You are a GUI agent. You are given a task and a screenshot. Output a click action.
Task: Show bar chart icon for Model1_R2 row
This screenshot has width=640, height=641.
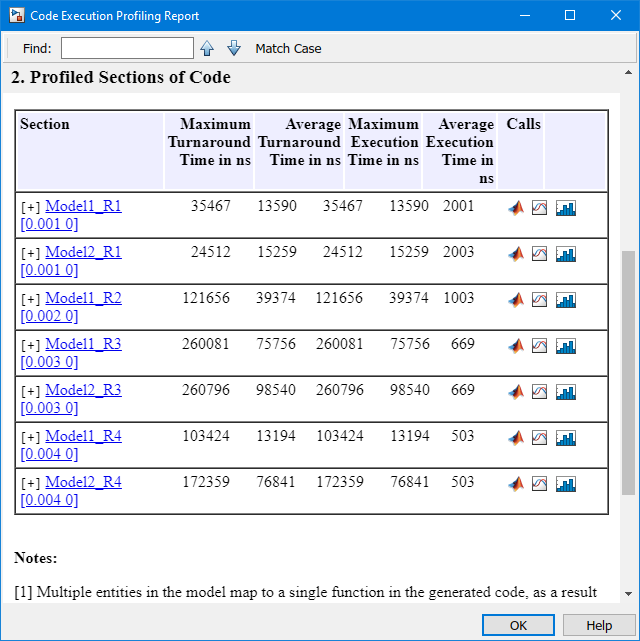[x=566, y=300]
